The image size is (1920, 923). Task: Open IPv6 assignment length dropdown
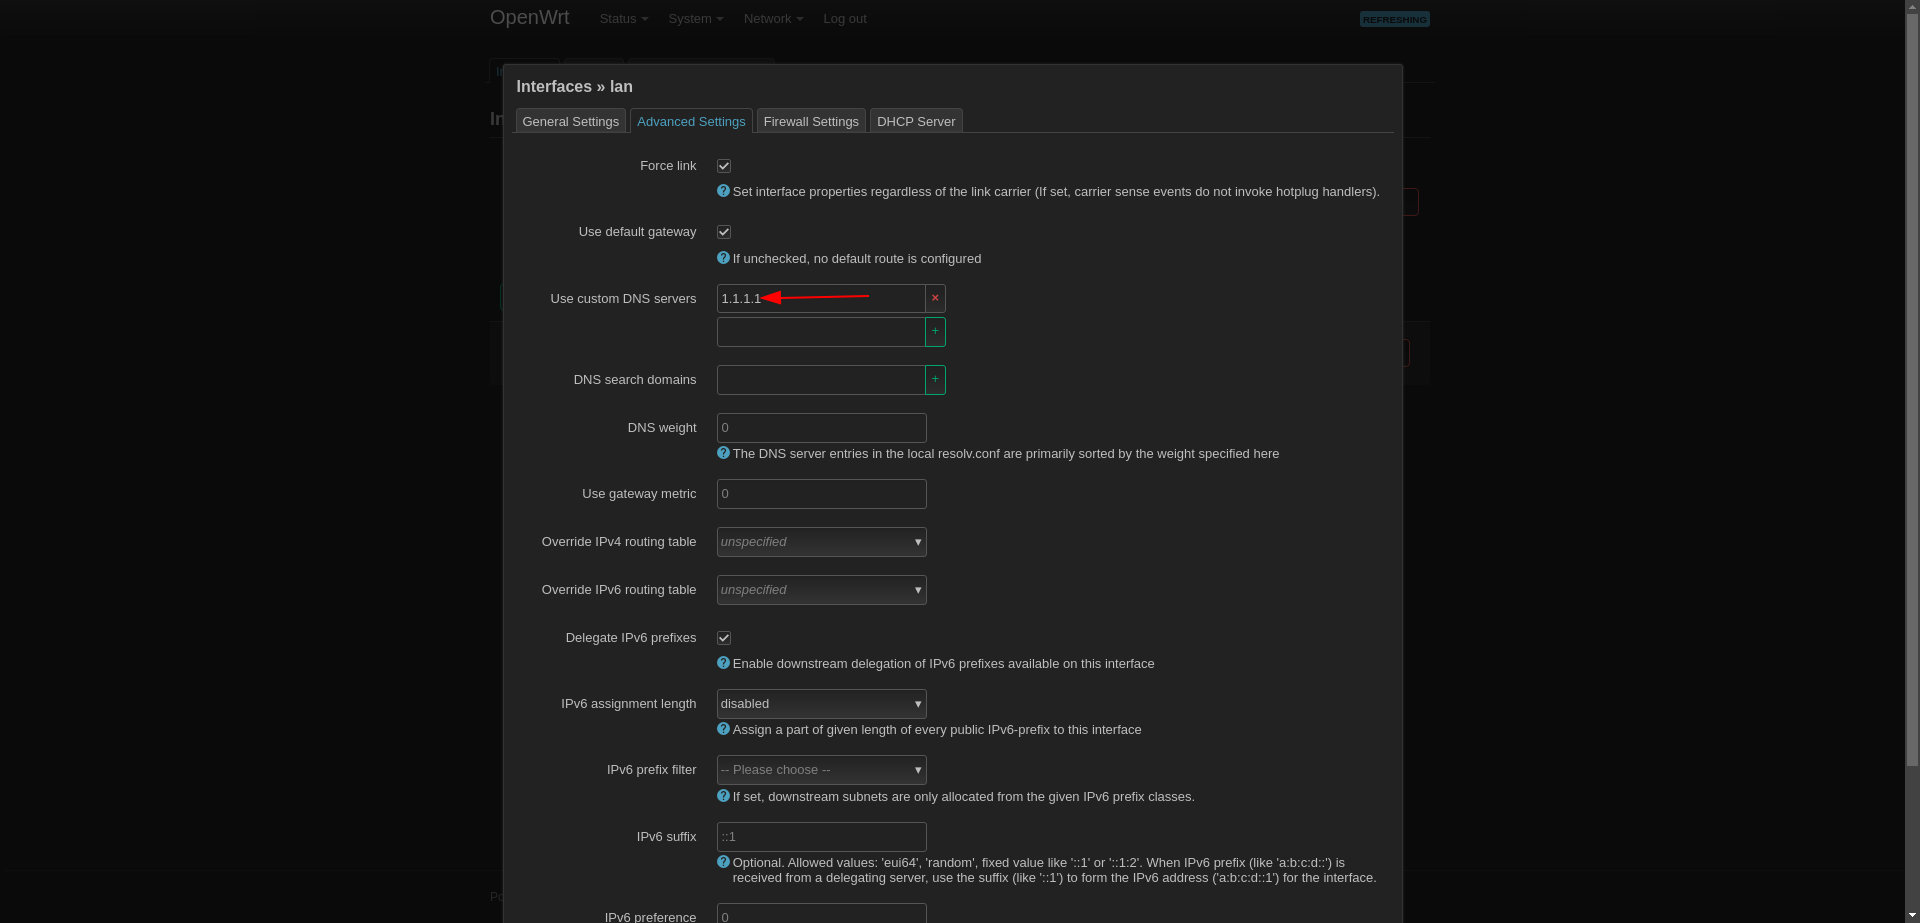pos(821,704)
